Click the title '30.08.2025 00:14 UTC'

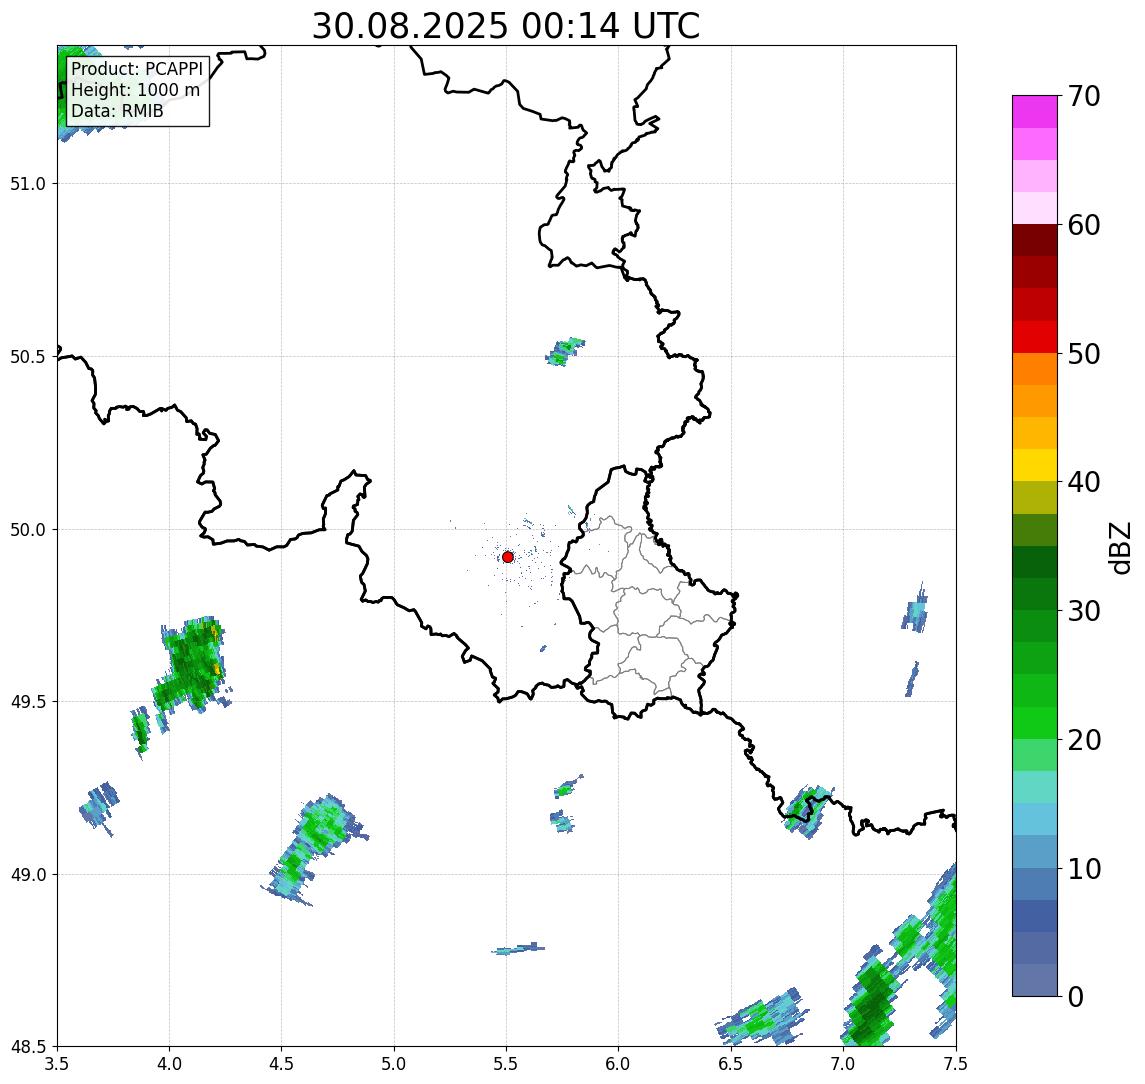click(x=505, y=26)
